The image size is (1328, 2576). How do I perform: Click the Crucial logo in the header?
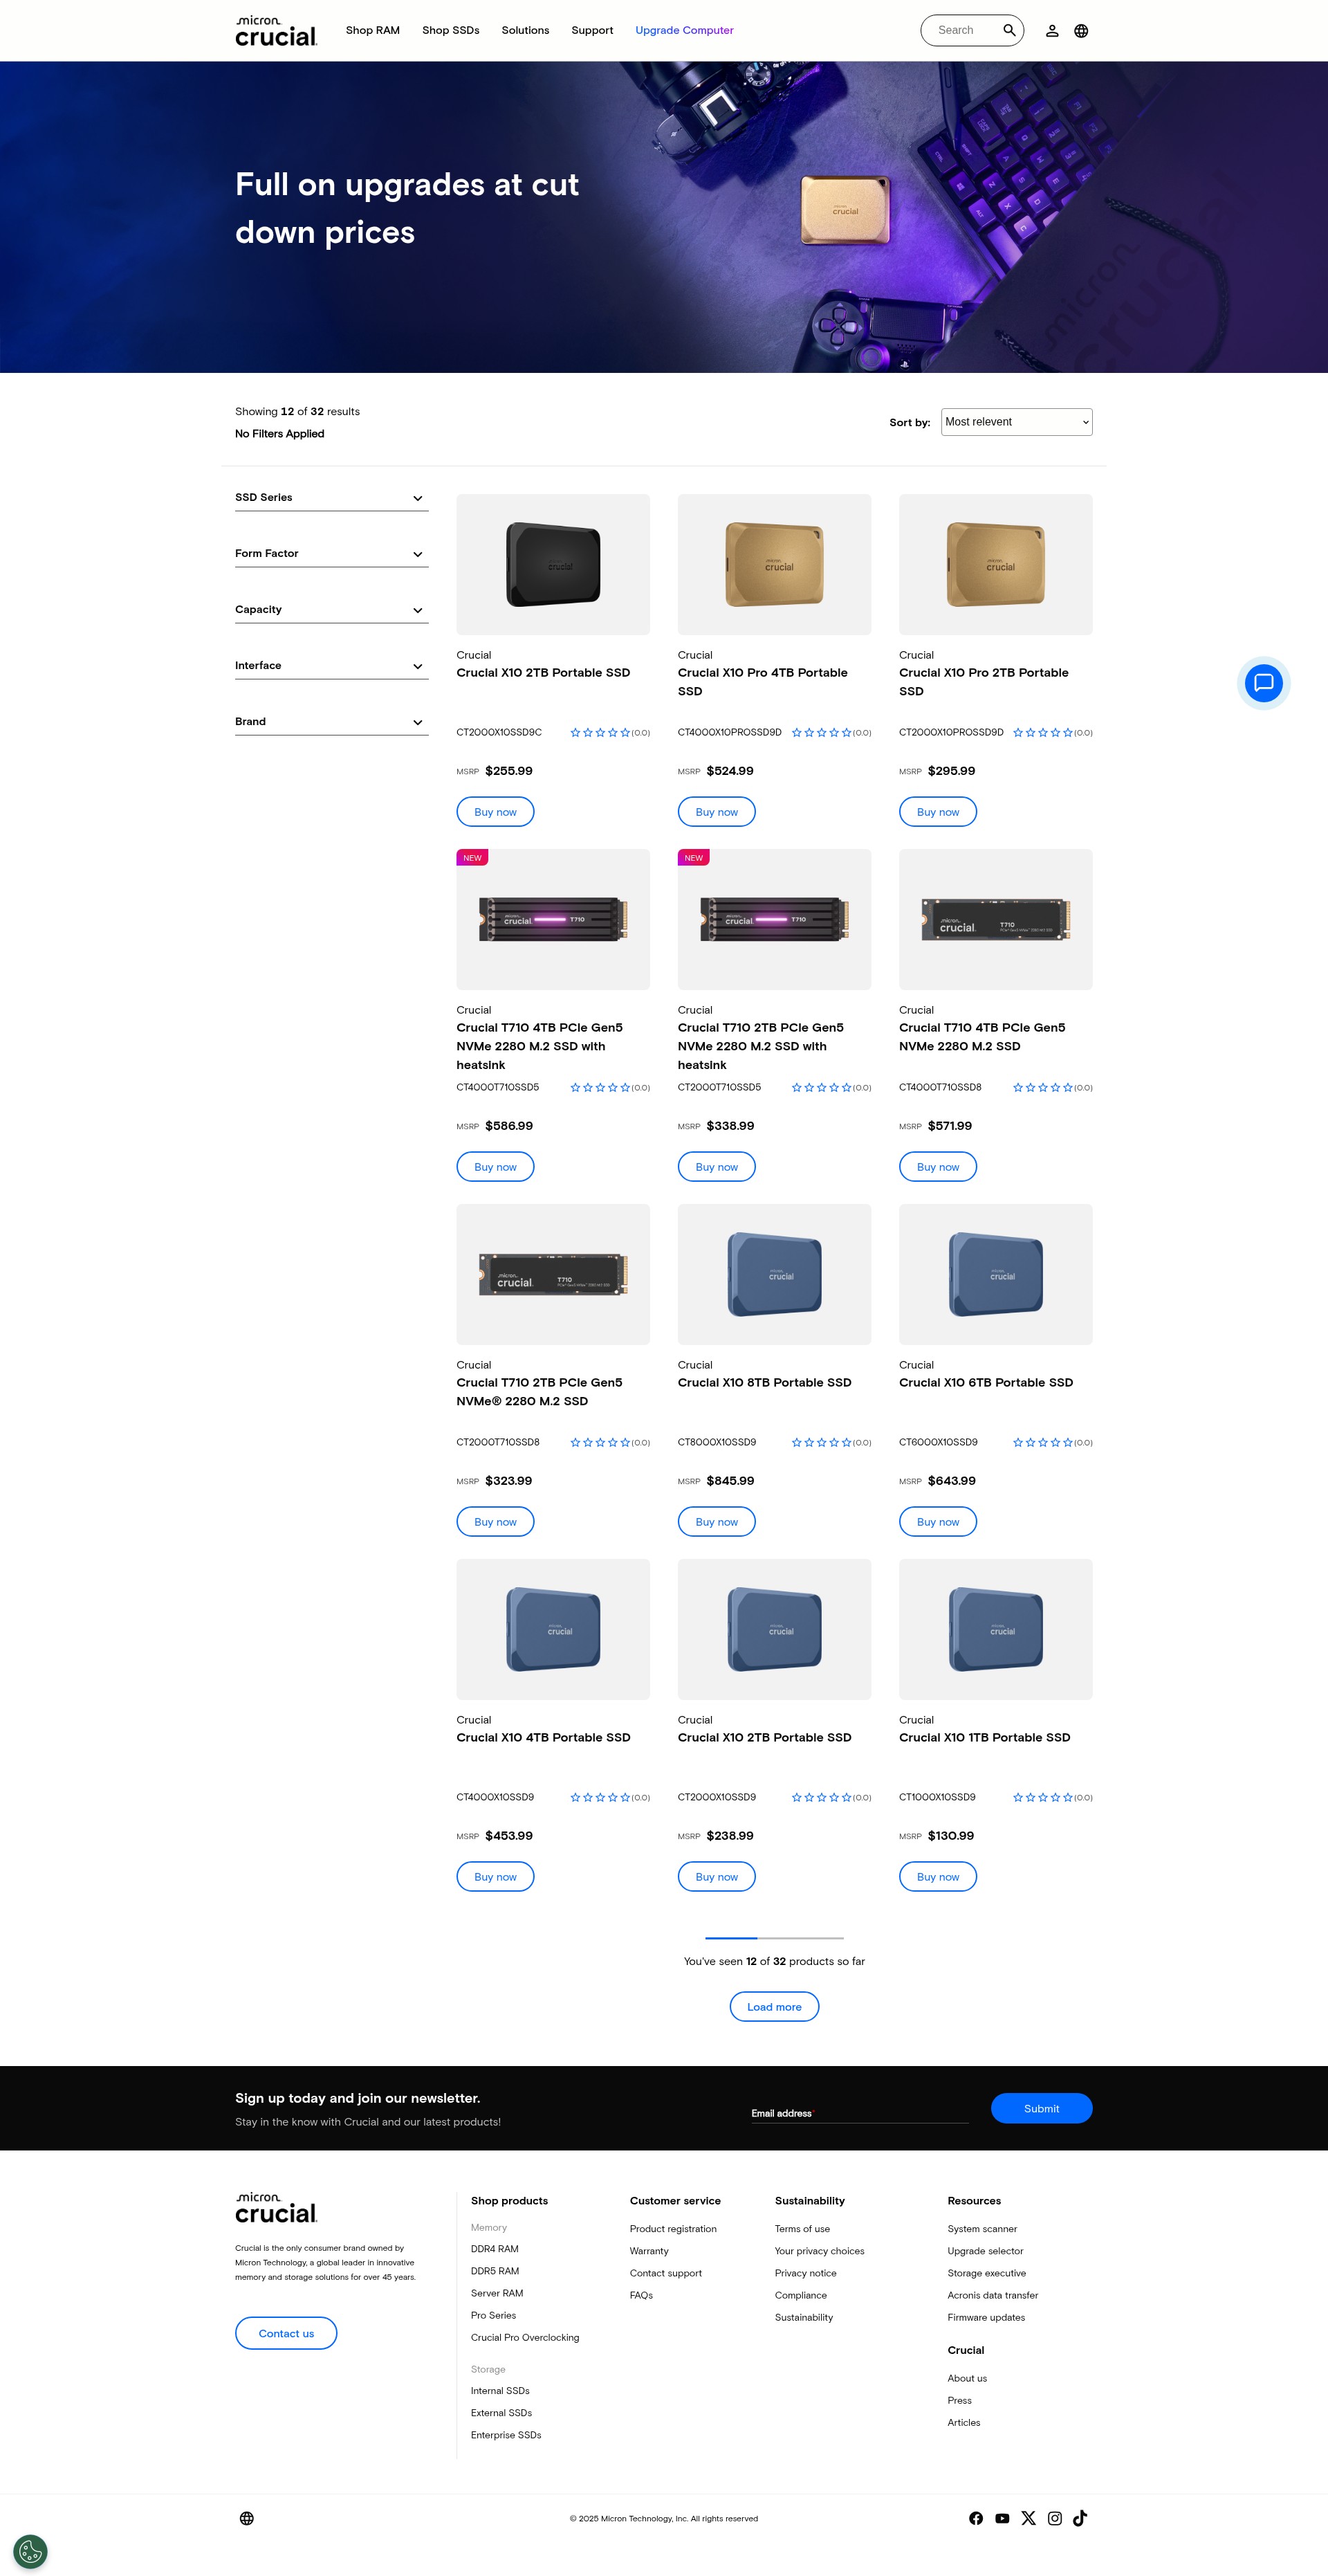pos(276,31)
